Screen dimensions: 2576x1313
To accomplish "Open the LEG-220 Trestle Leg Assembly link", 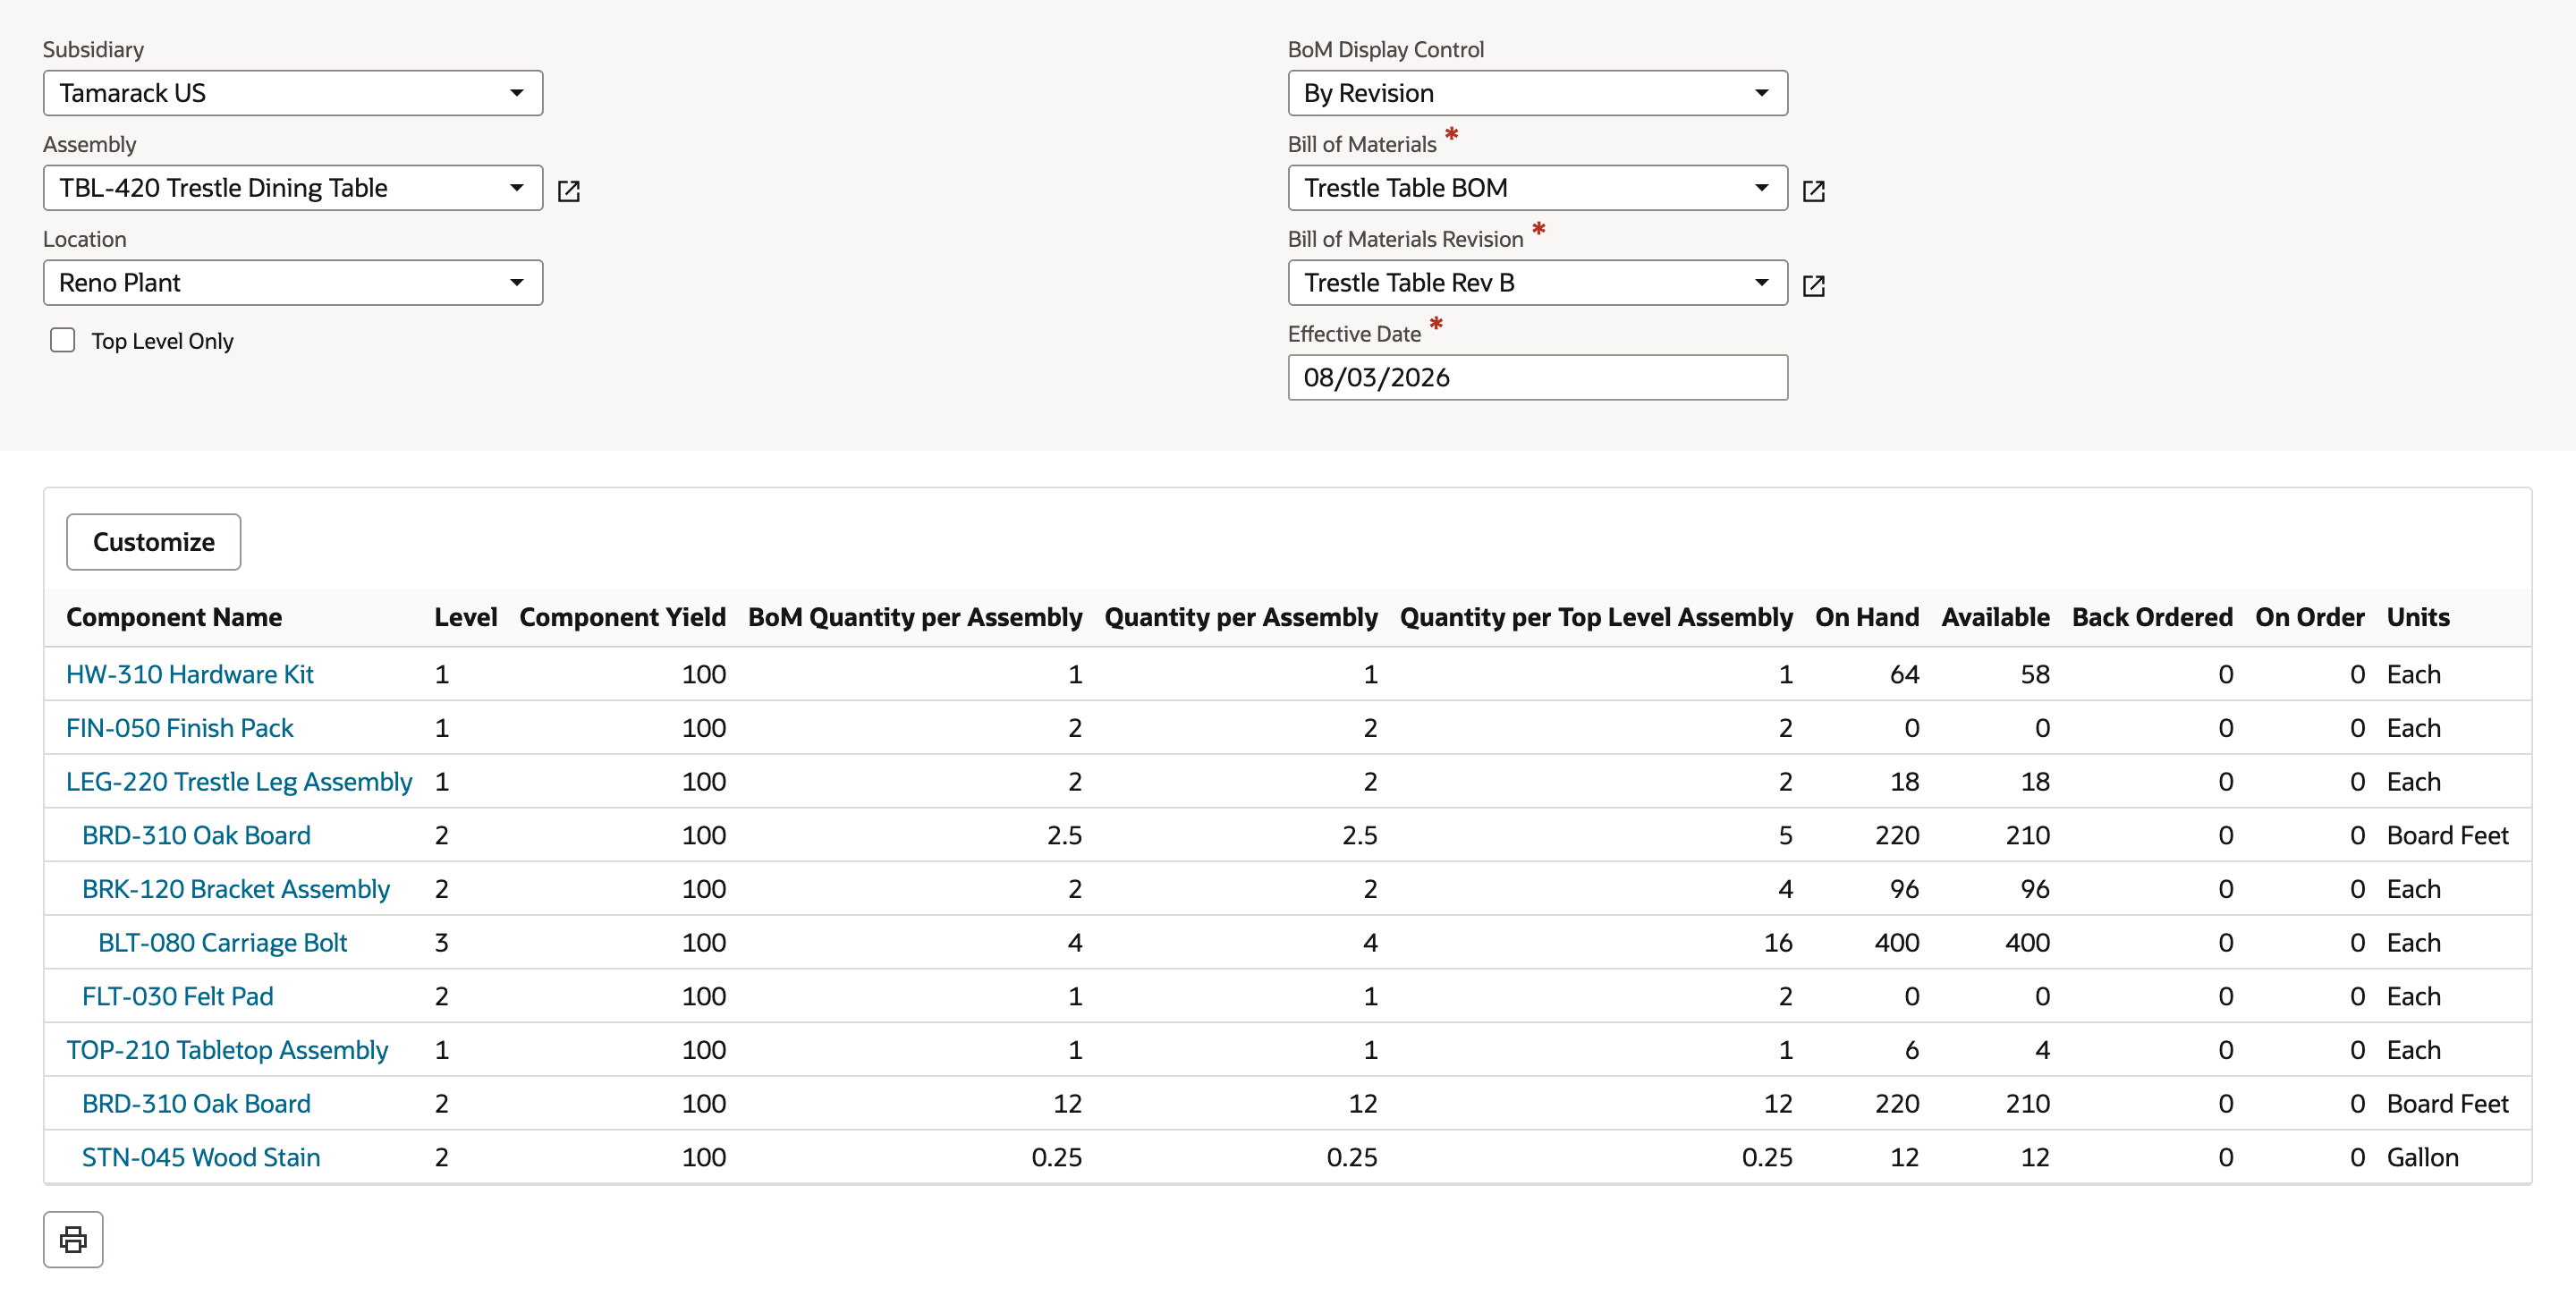I will pos(239,782).
